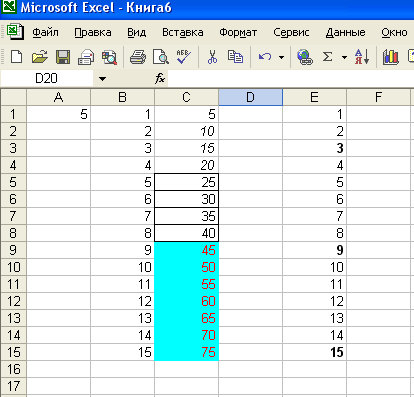Viewport: 414px width, 397px height.
Task: Open Print Preview with the magnifier page icon
Action: (x=161, y=57)
